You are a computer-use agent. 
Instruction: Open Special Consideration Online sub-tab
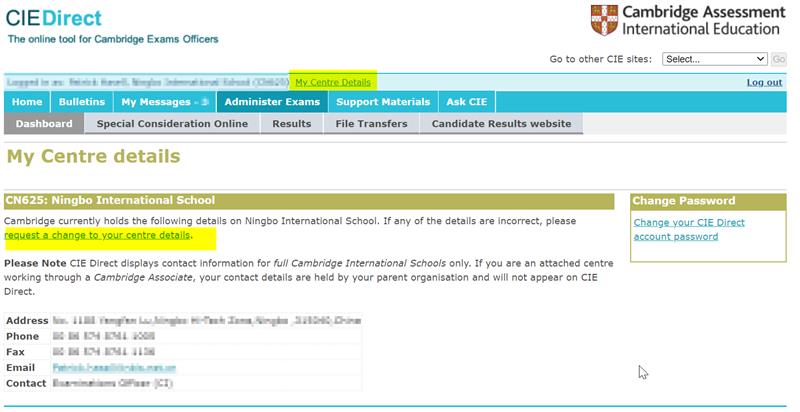172,124
